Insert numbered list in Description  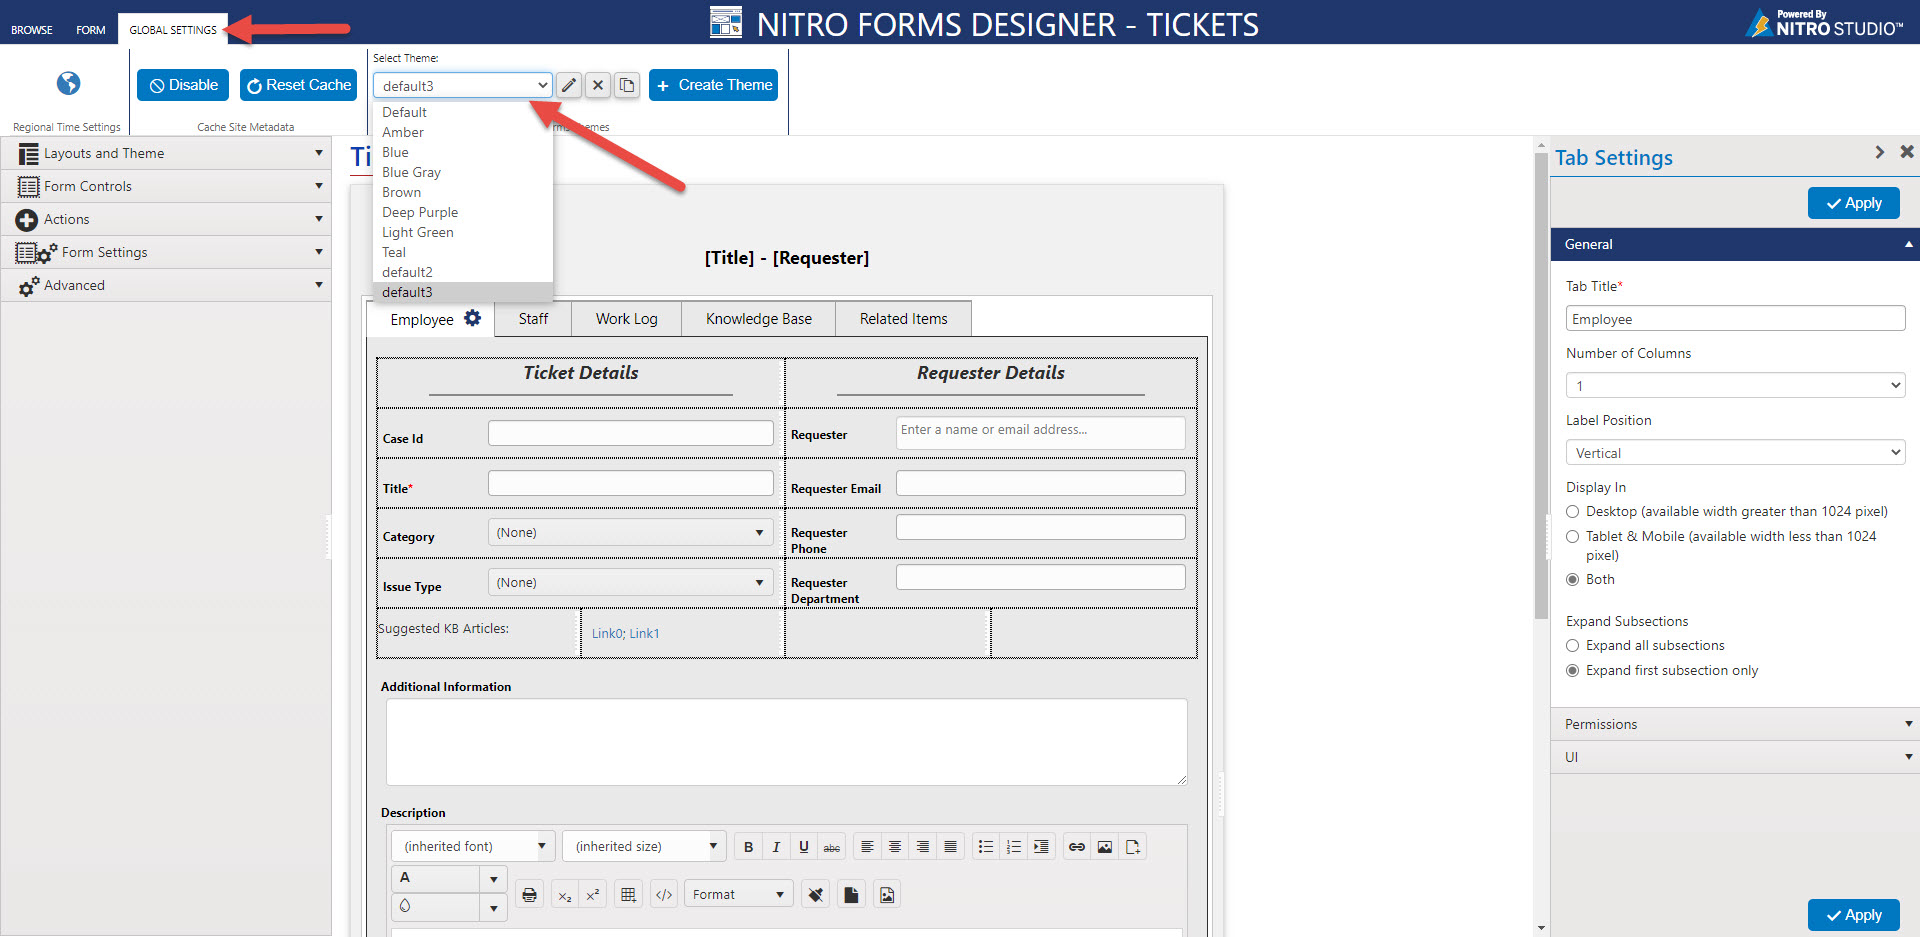(x=1014, y=847)
